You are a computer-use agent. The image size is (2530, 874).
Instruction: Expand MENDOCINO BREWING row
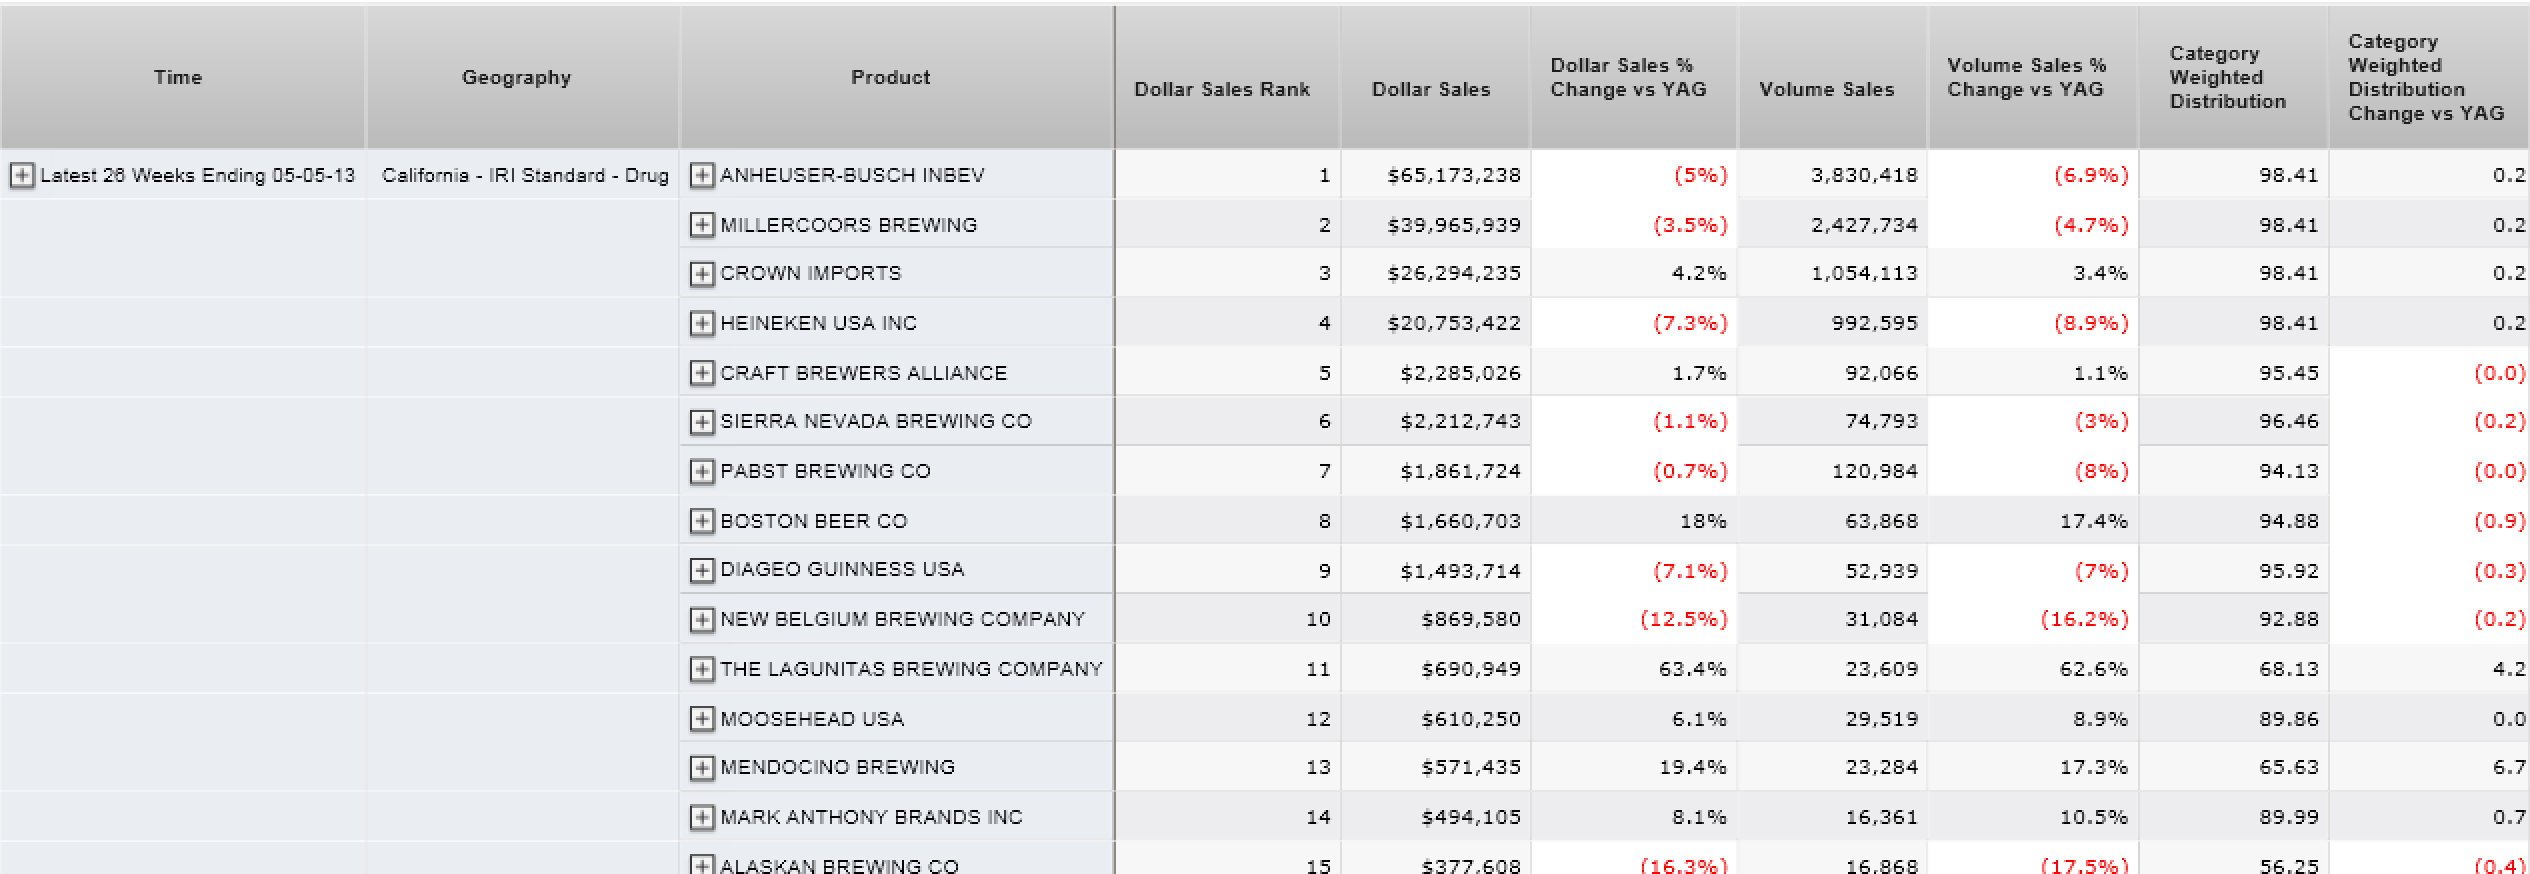(702, 768)
